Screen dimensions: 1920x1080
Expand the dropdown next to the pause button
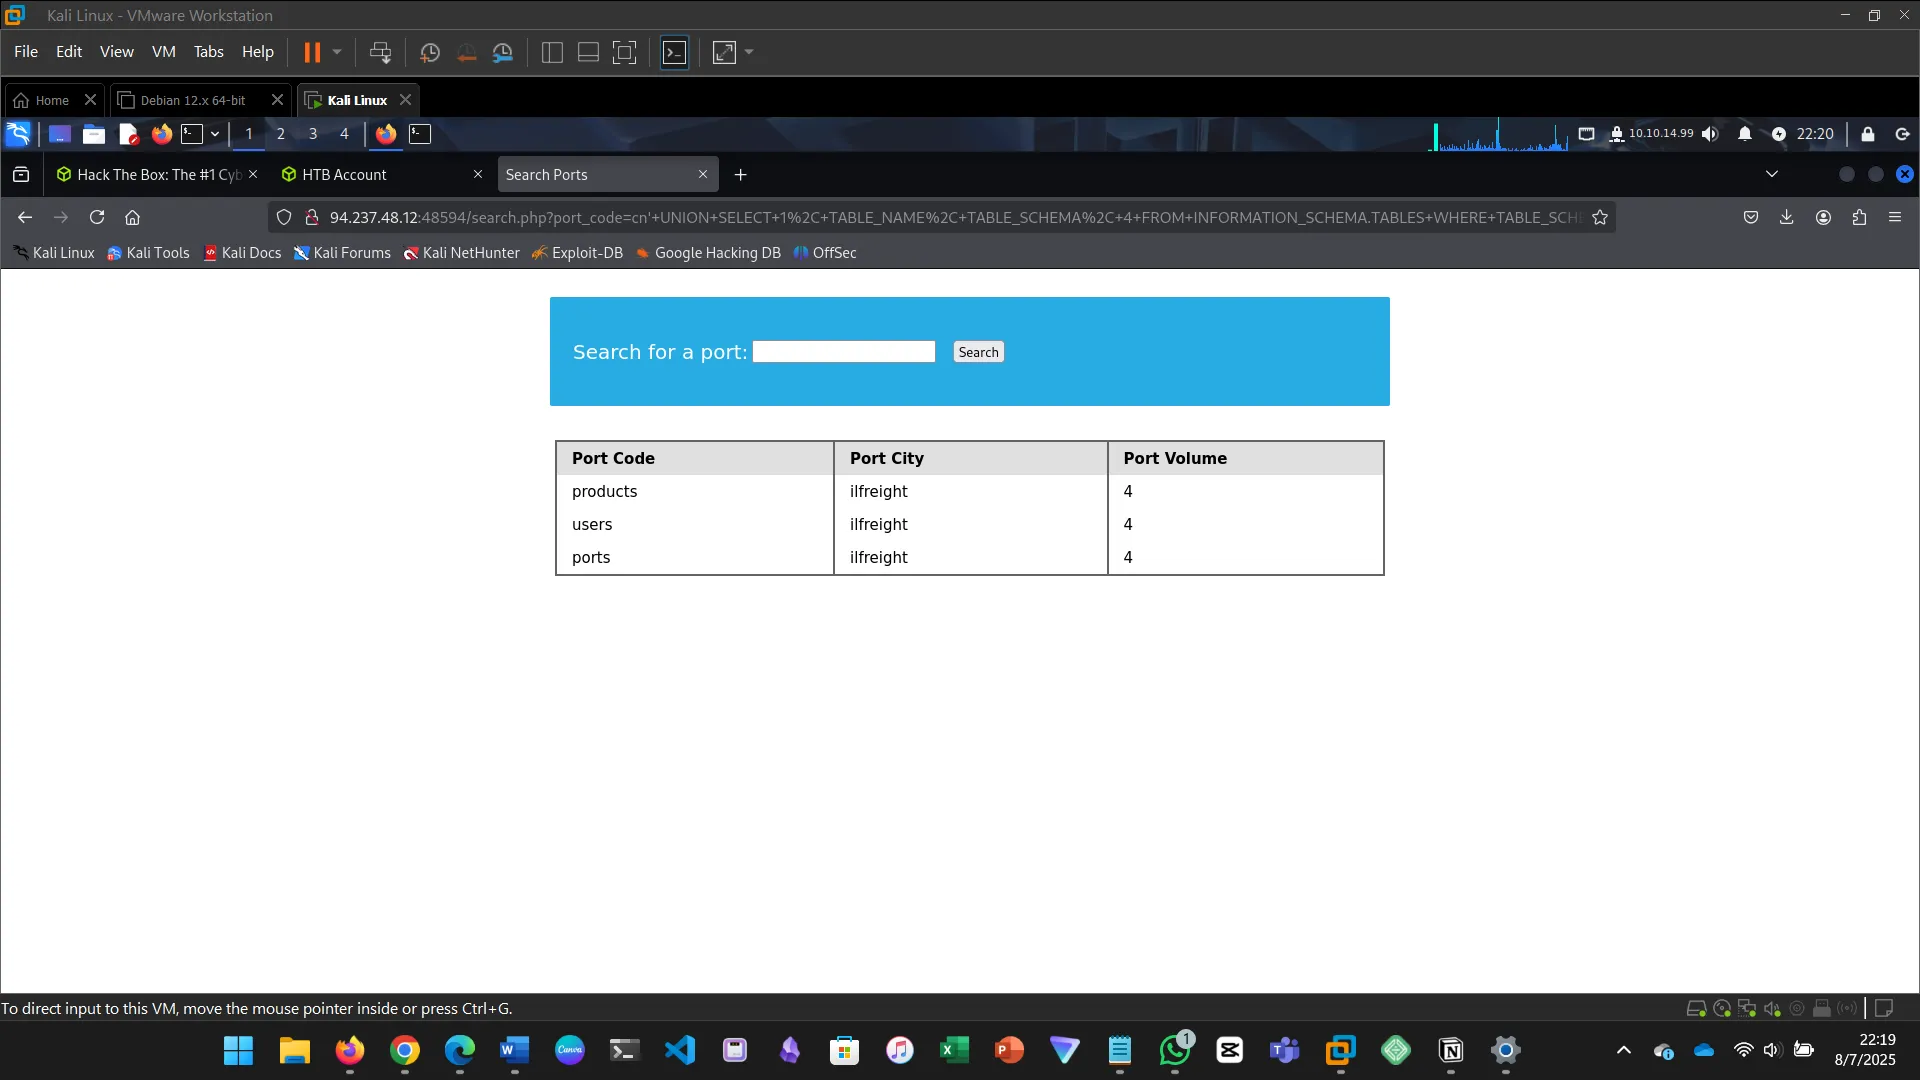337,52
